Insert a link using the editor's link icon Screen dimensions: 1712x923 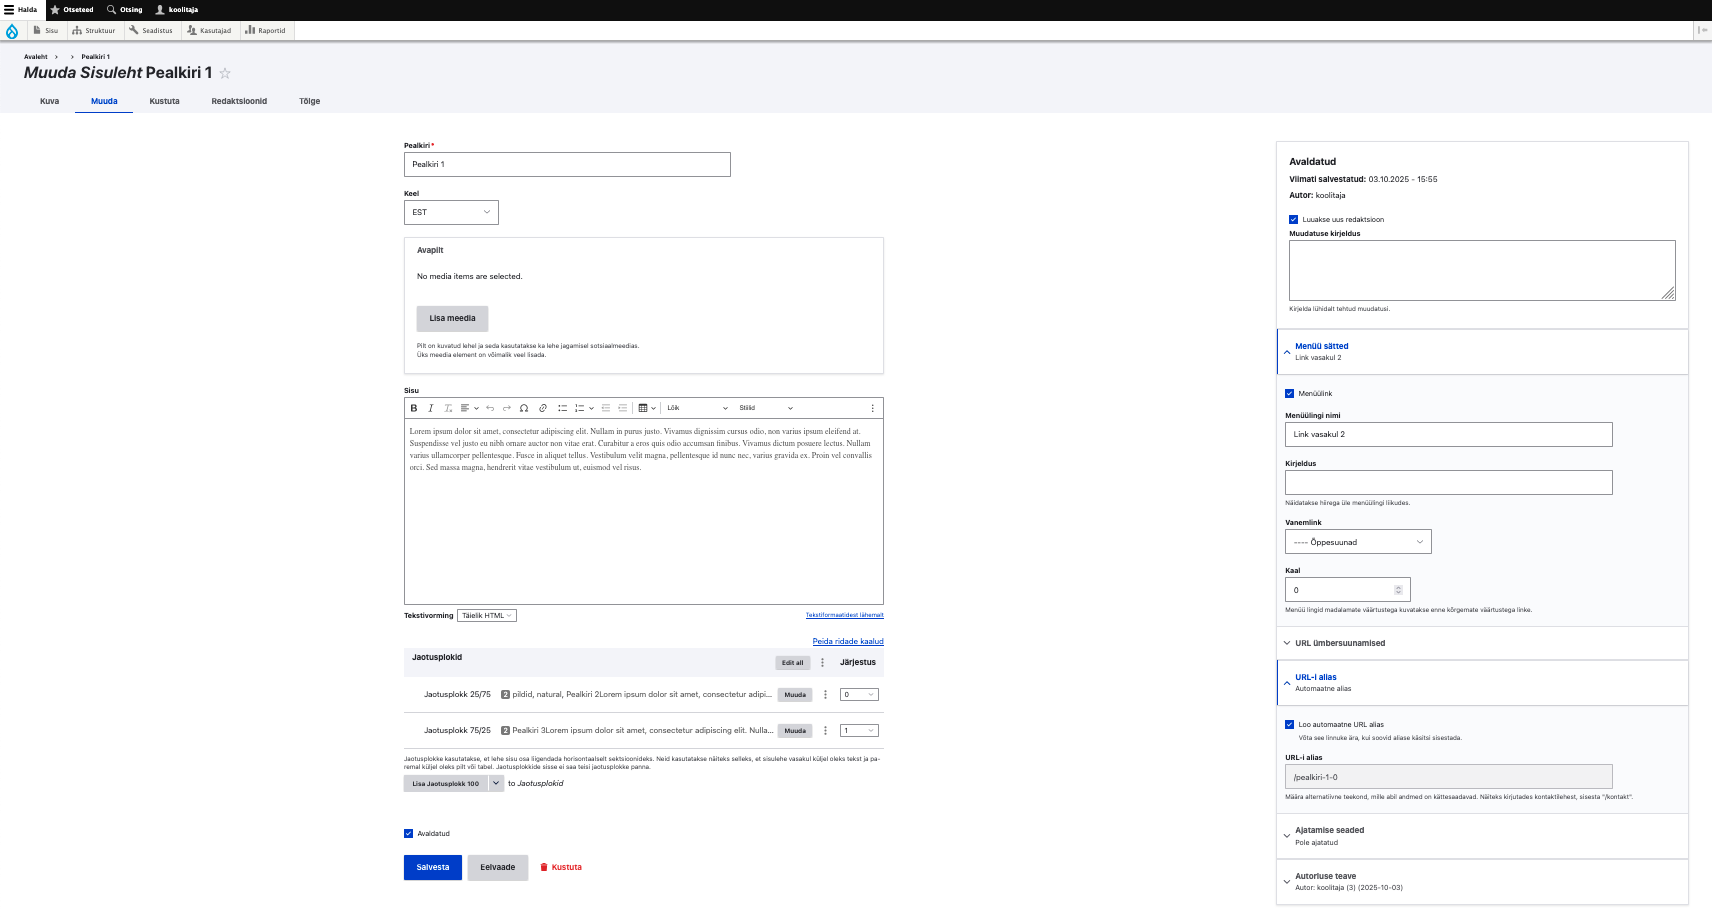tap(543, 408)
